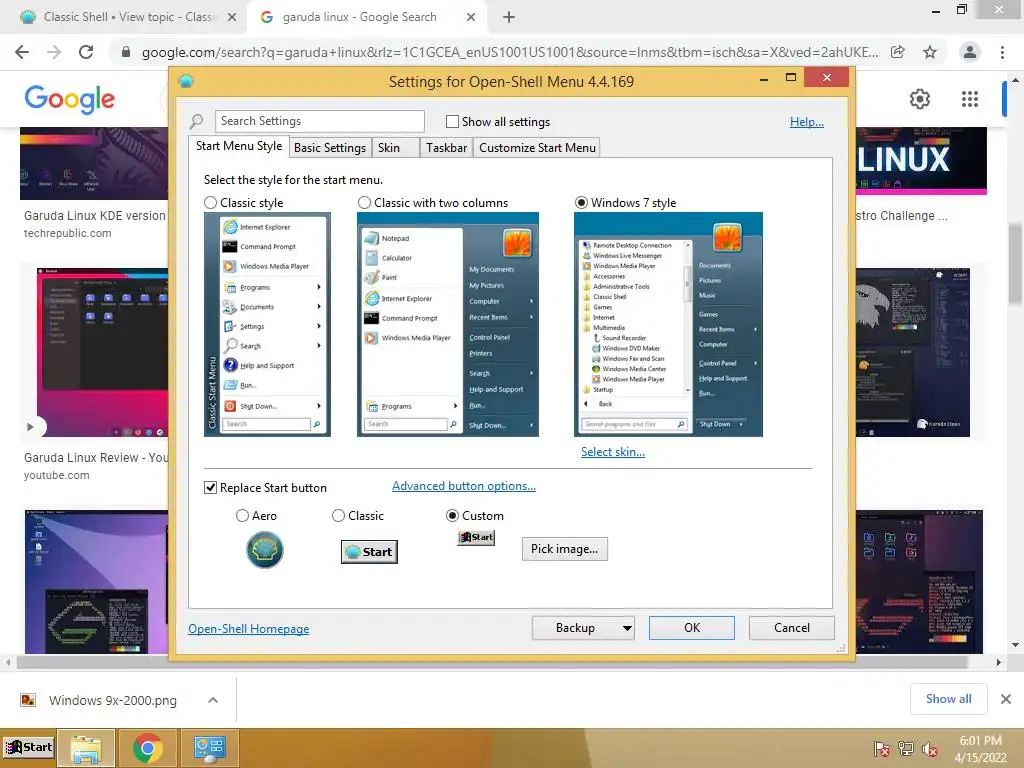This screenshot has height=768, width=1024.
Task: Open Google apps grid icon
Action: click(970, 99)
